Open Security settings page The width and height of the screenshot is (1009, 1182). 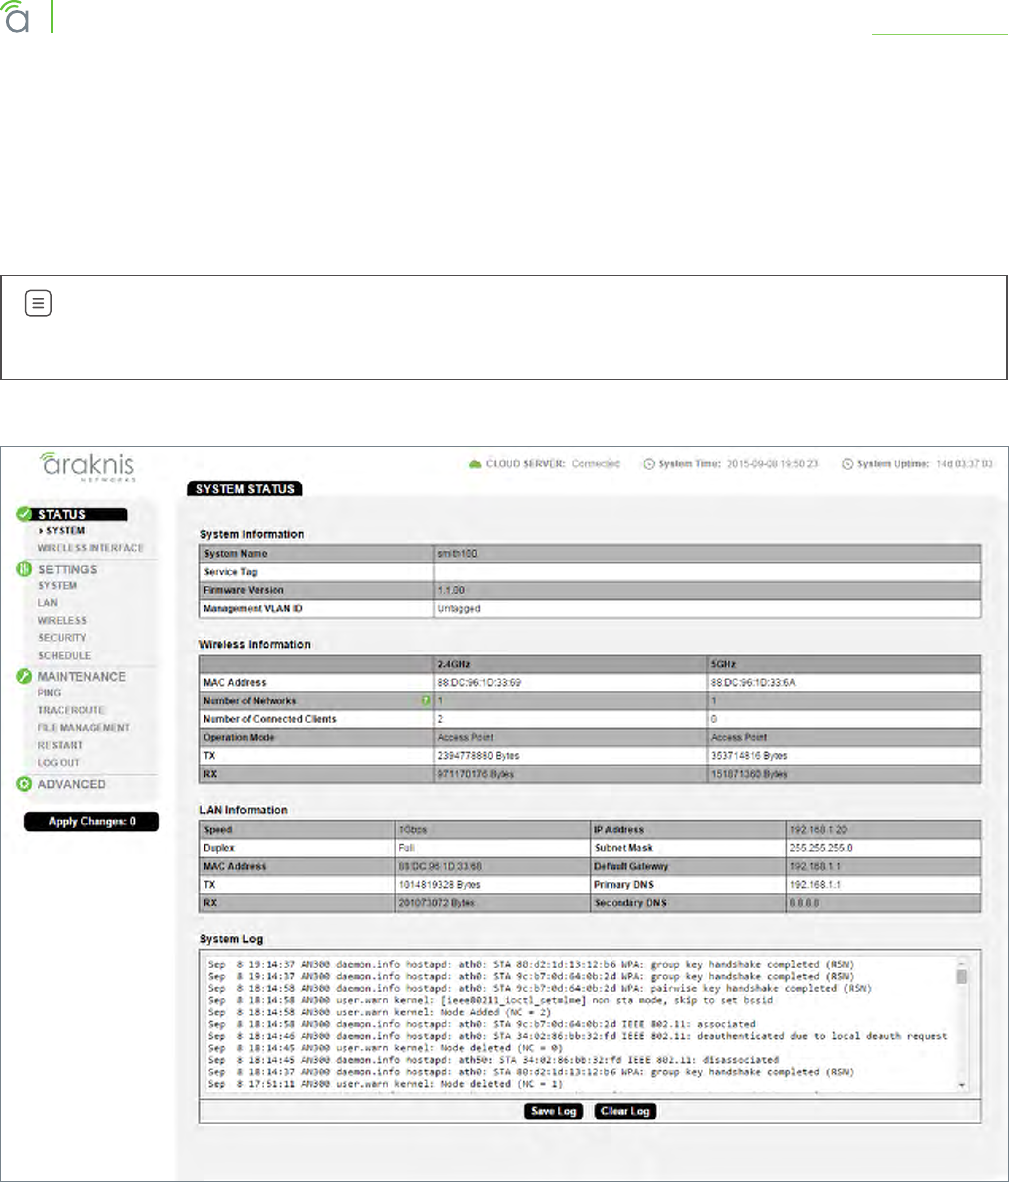click(x=63, y=638)
